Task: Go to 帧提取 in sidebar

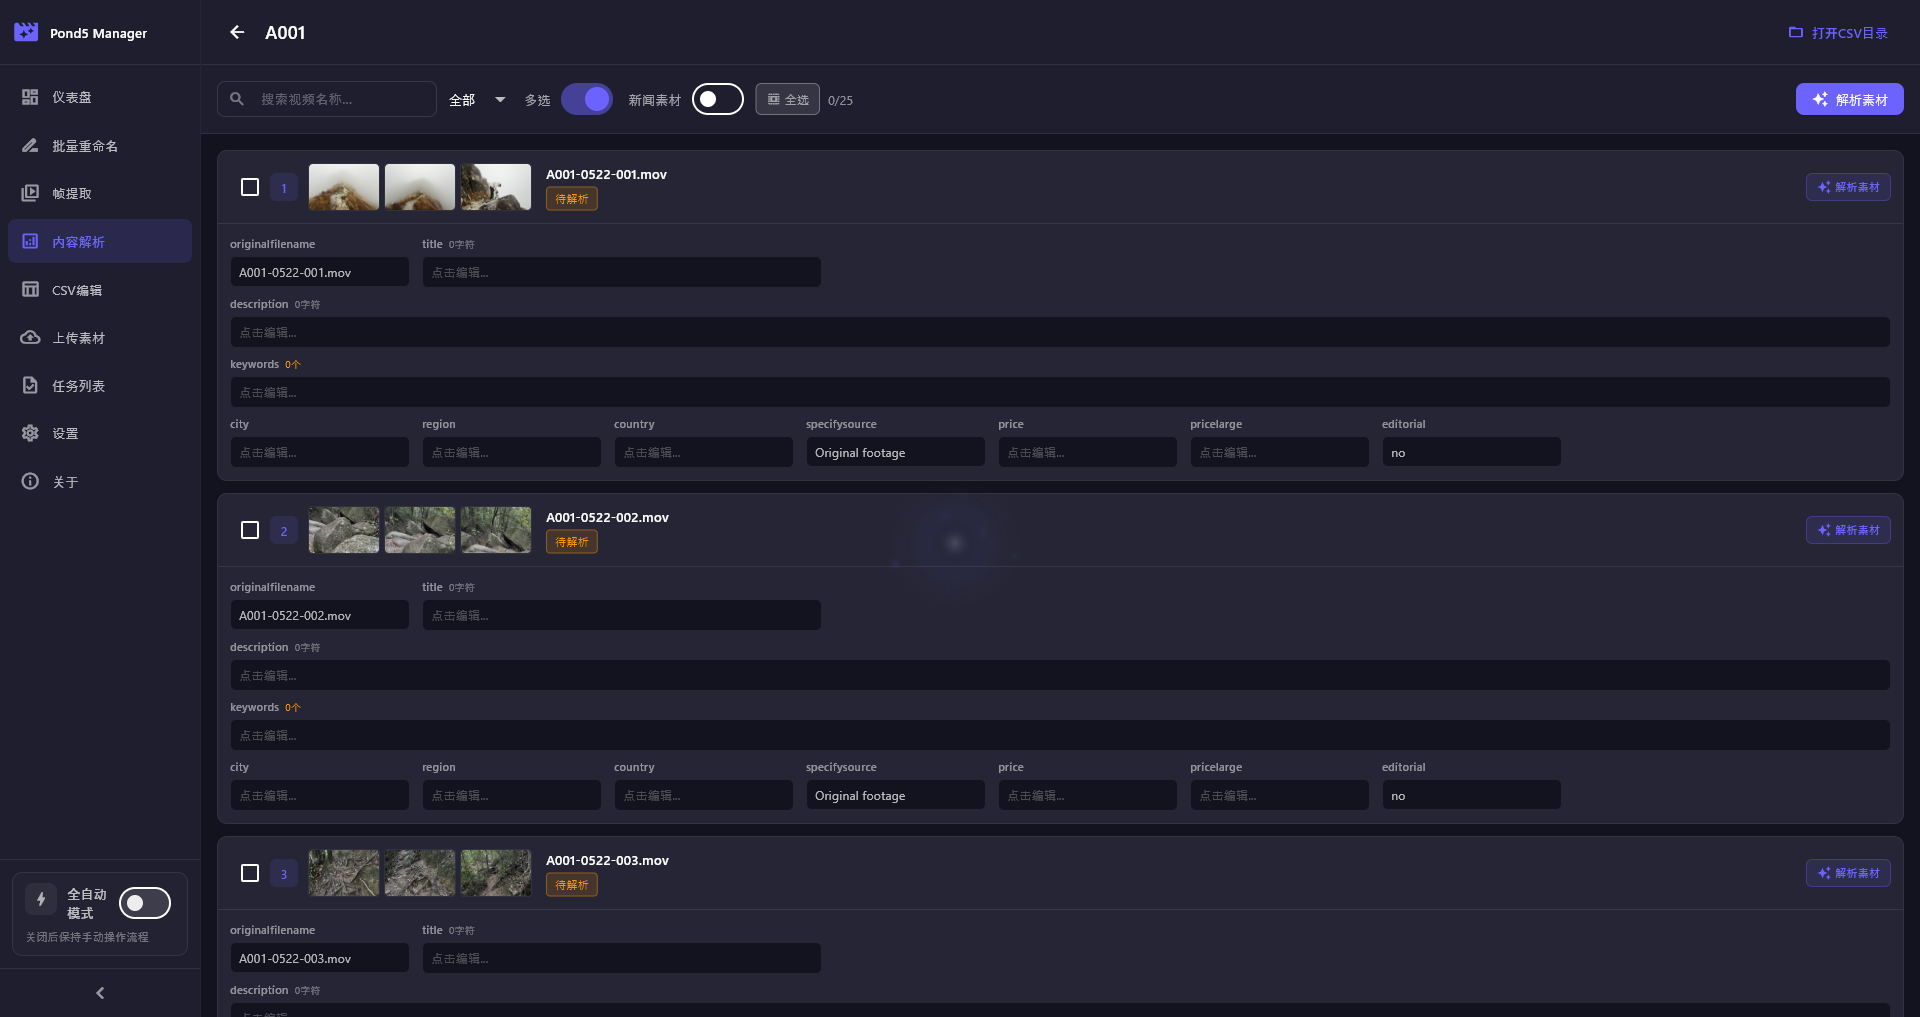Action: [x=100, y=193]
